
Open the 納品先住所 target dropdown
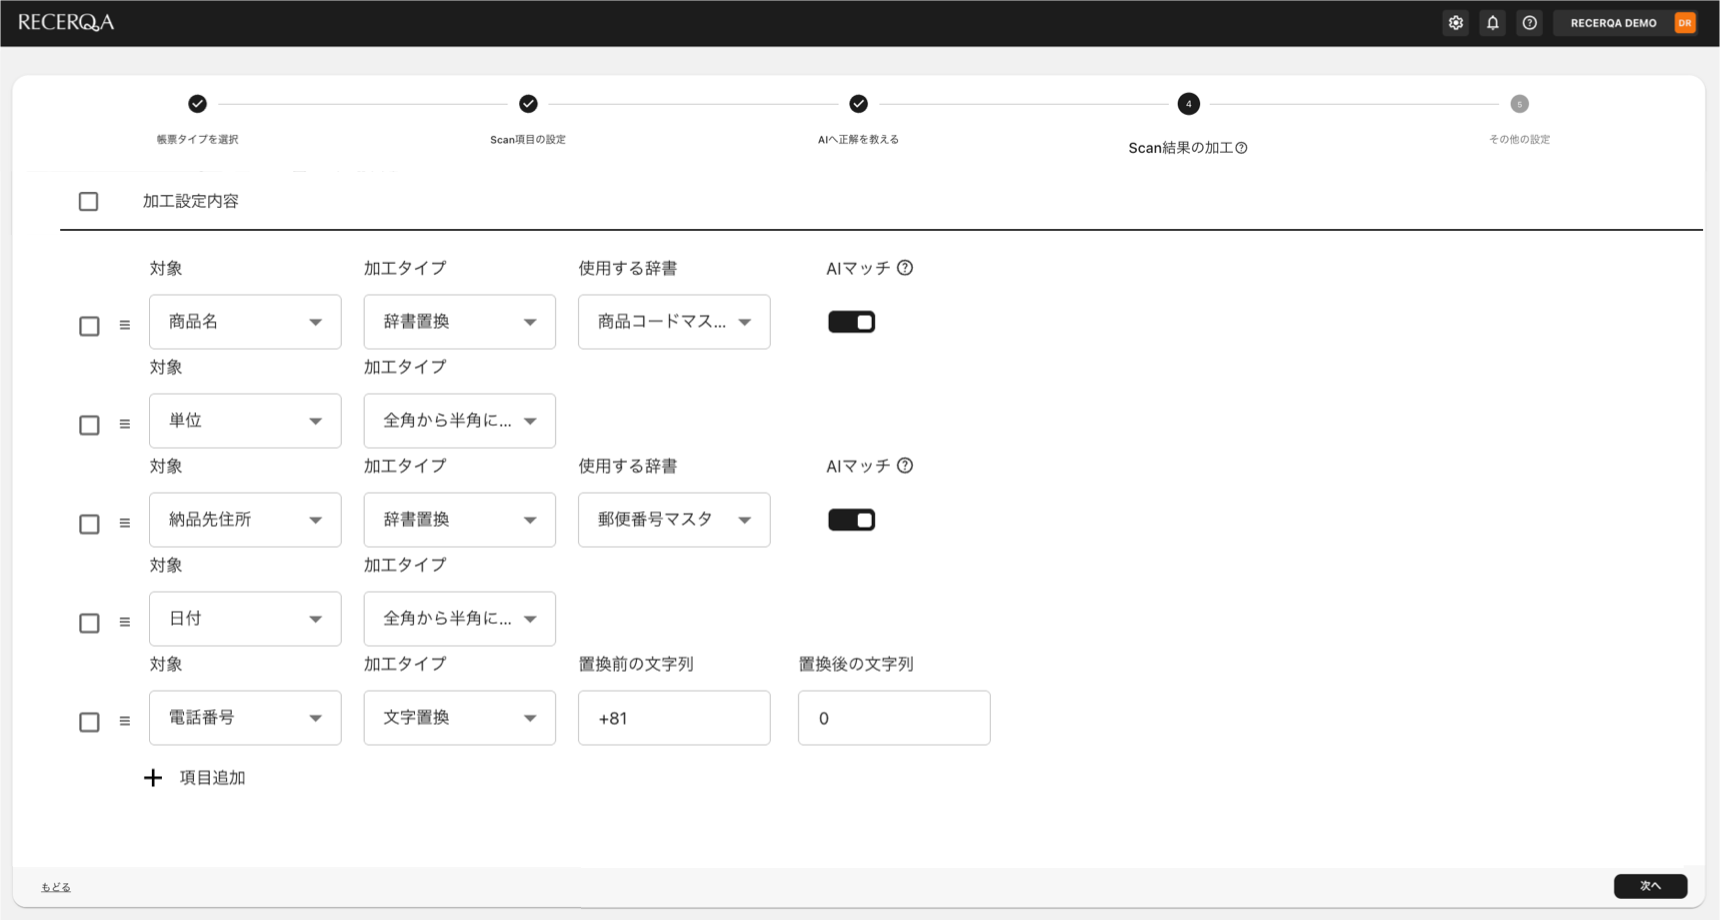245,520
